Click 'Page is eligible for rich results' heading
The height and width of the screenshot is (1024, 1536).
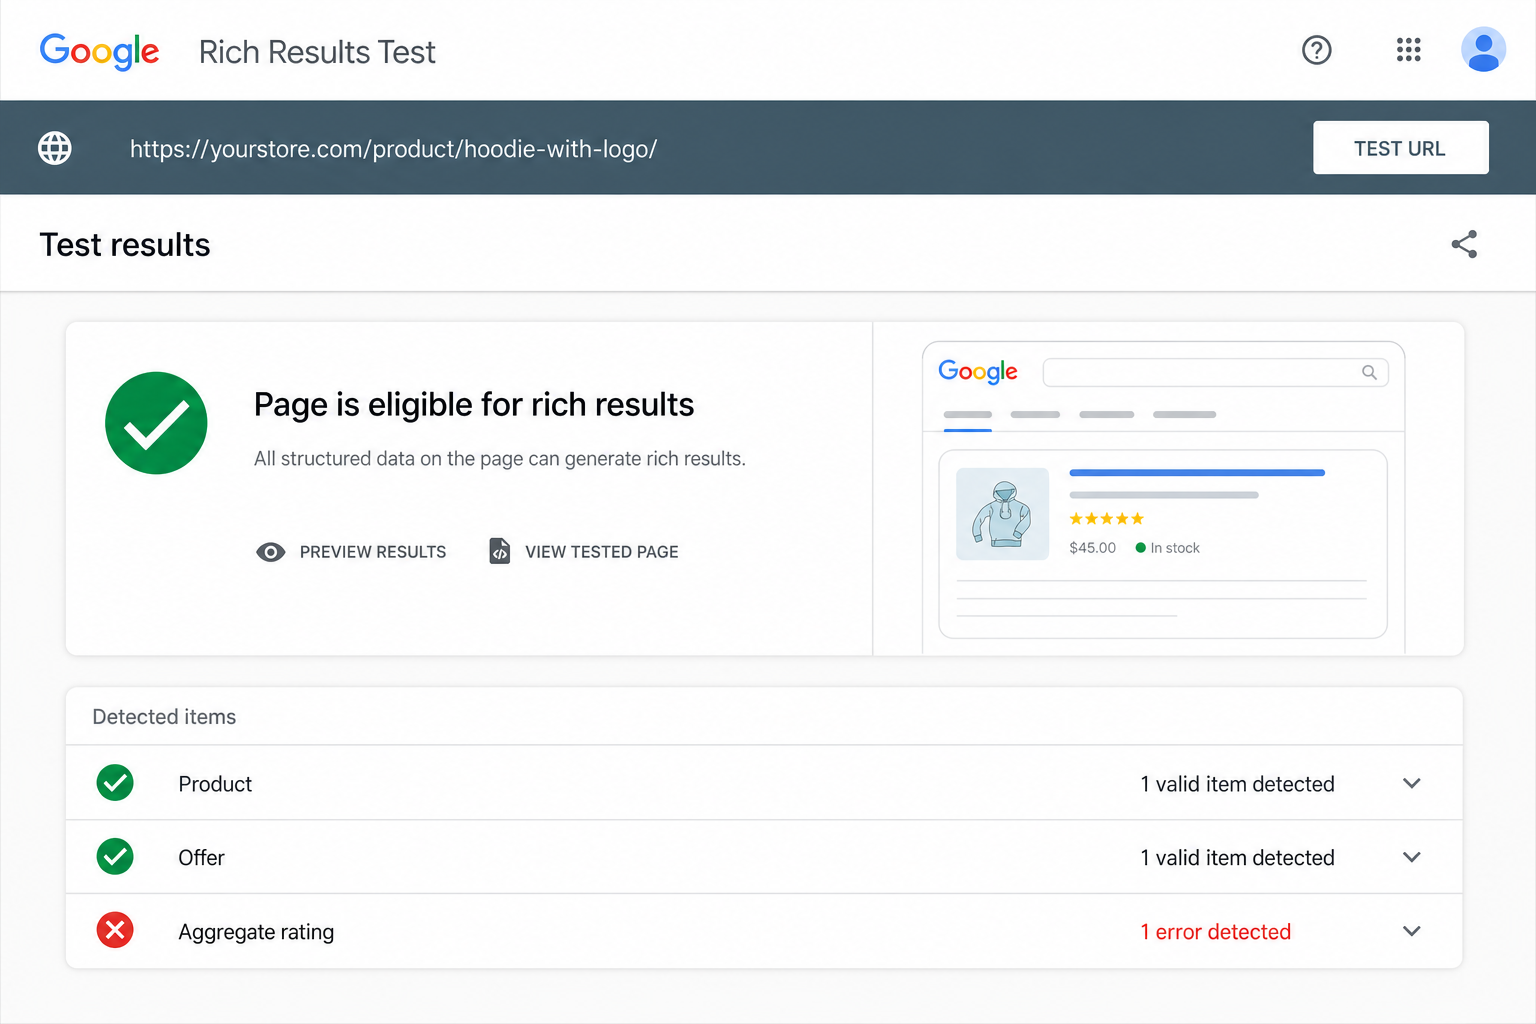coord(474,405)
